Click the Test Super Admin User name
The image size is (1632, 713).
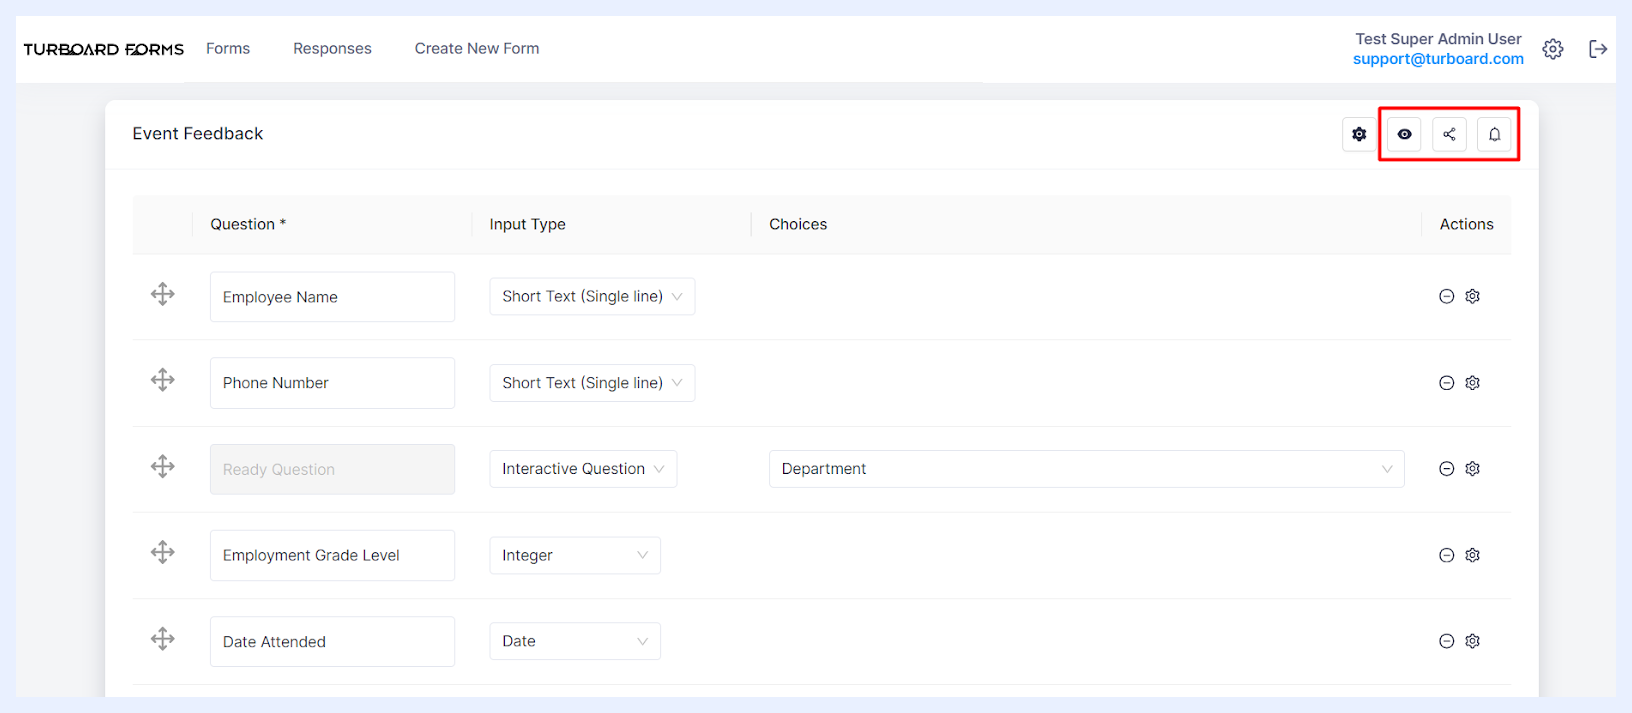pos(1438,39)
